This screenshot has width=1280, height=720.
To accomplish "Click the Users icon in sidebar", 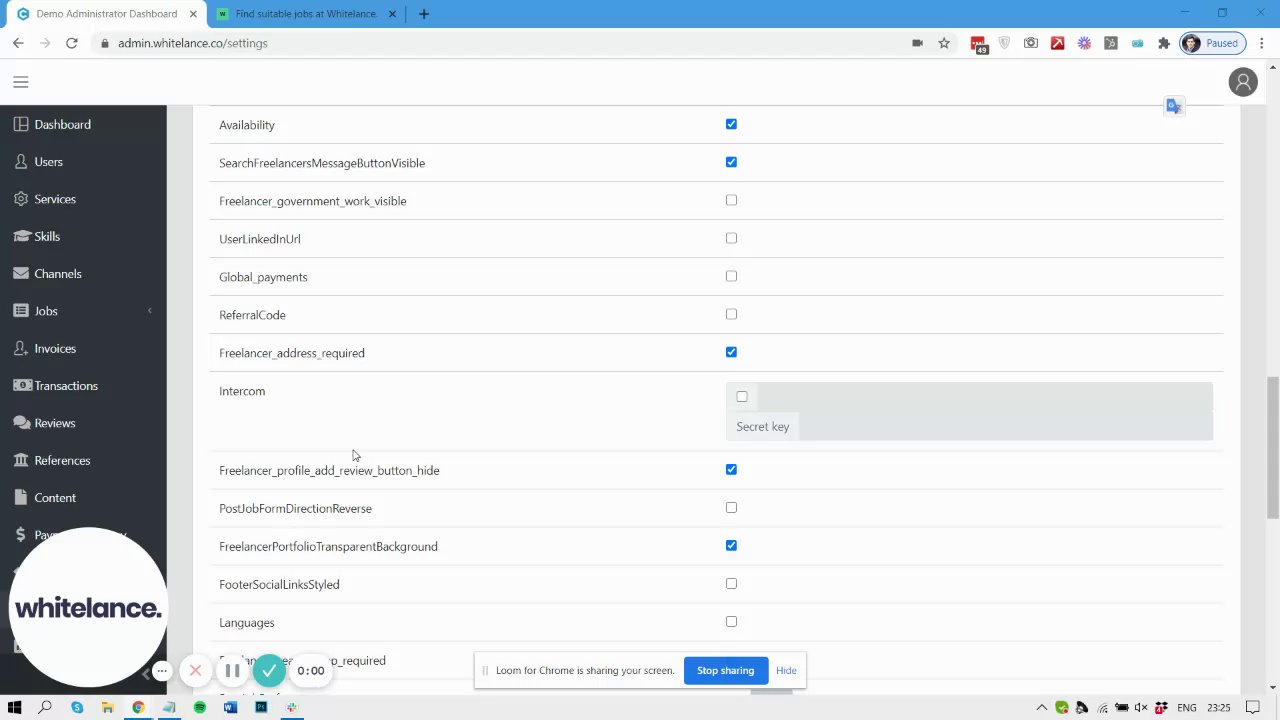I will [x=21, y=161].
